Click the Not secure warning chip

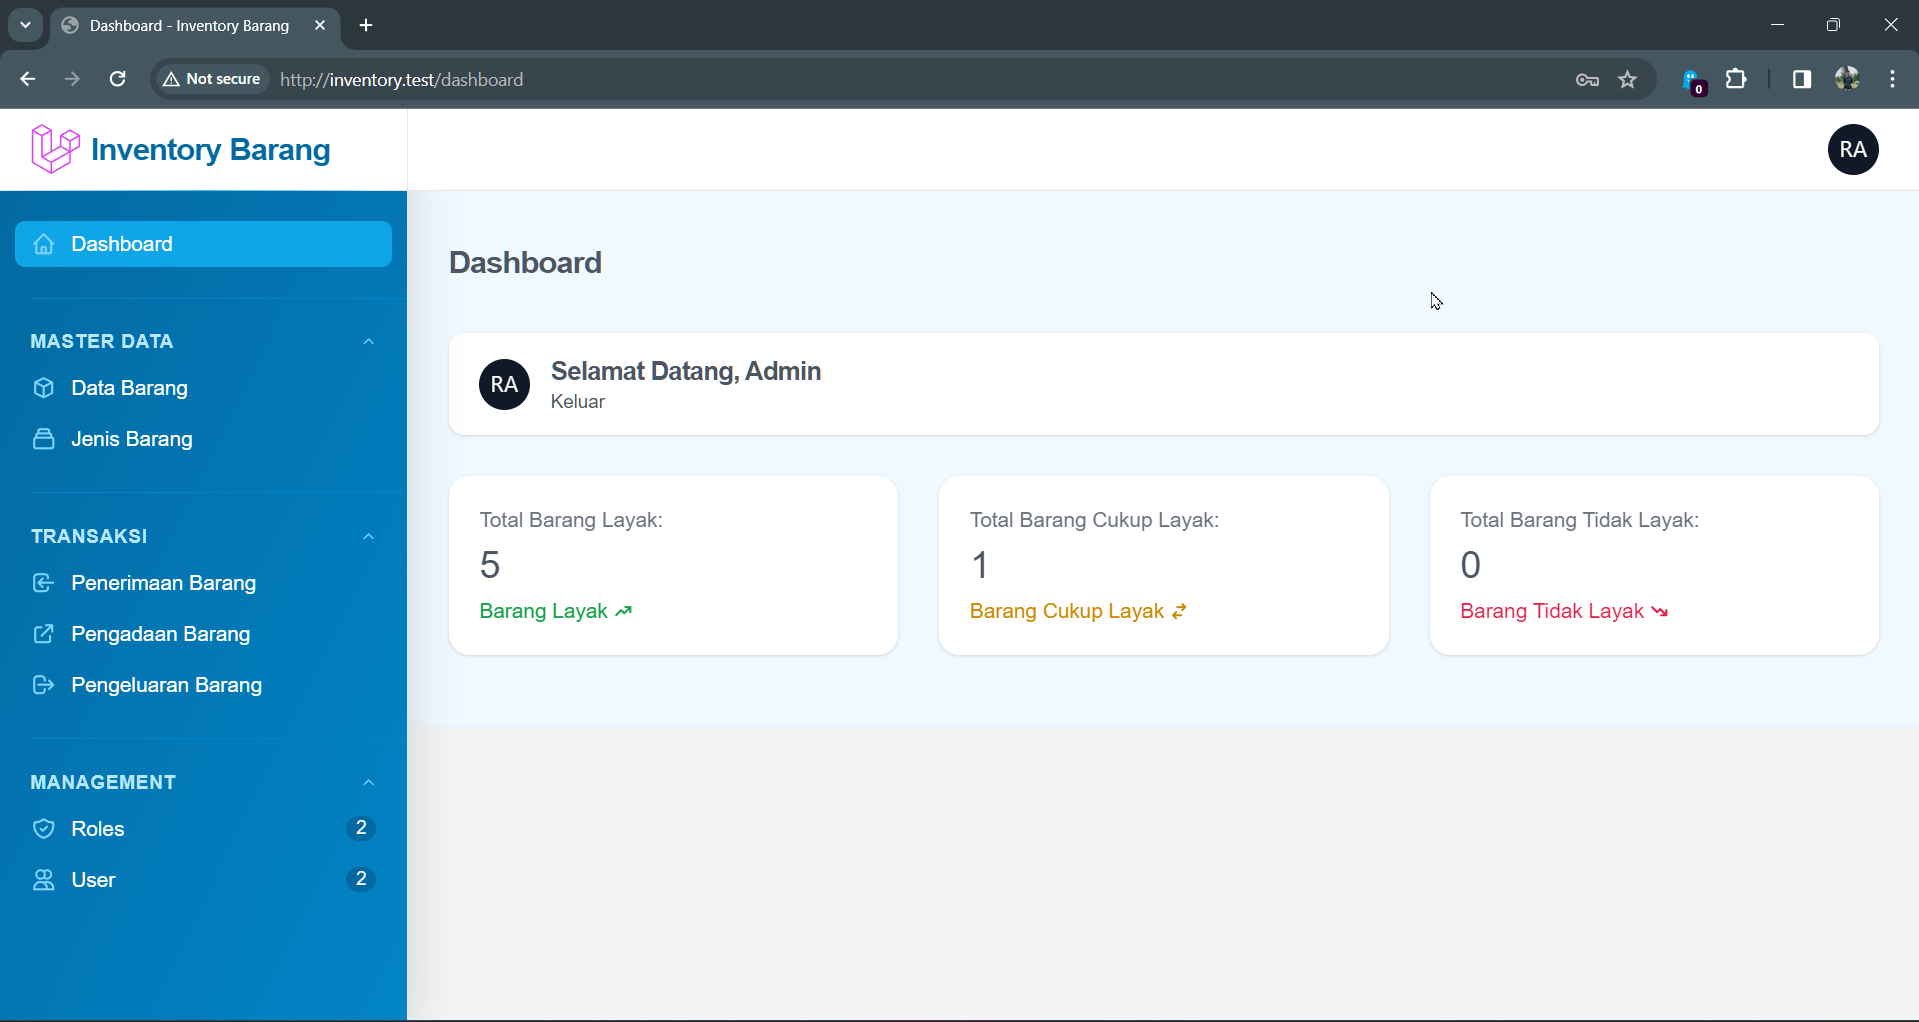click(x=212, y=79)
